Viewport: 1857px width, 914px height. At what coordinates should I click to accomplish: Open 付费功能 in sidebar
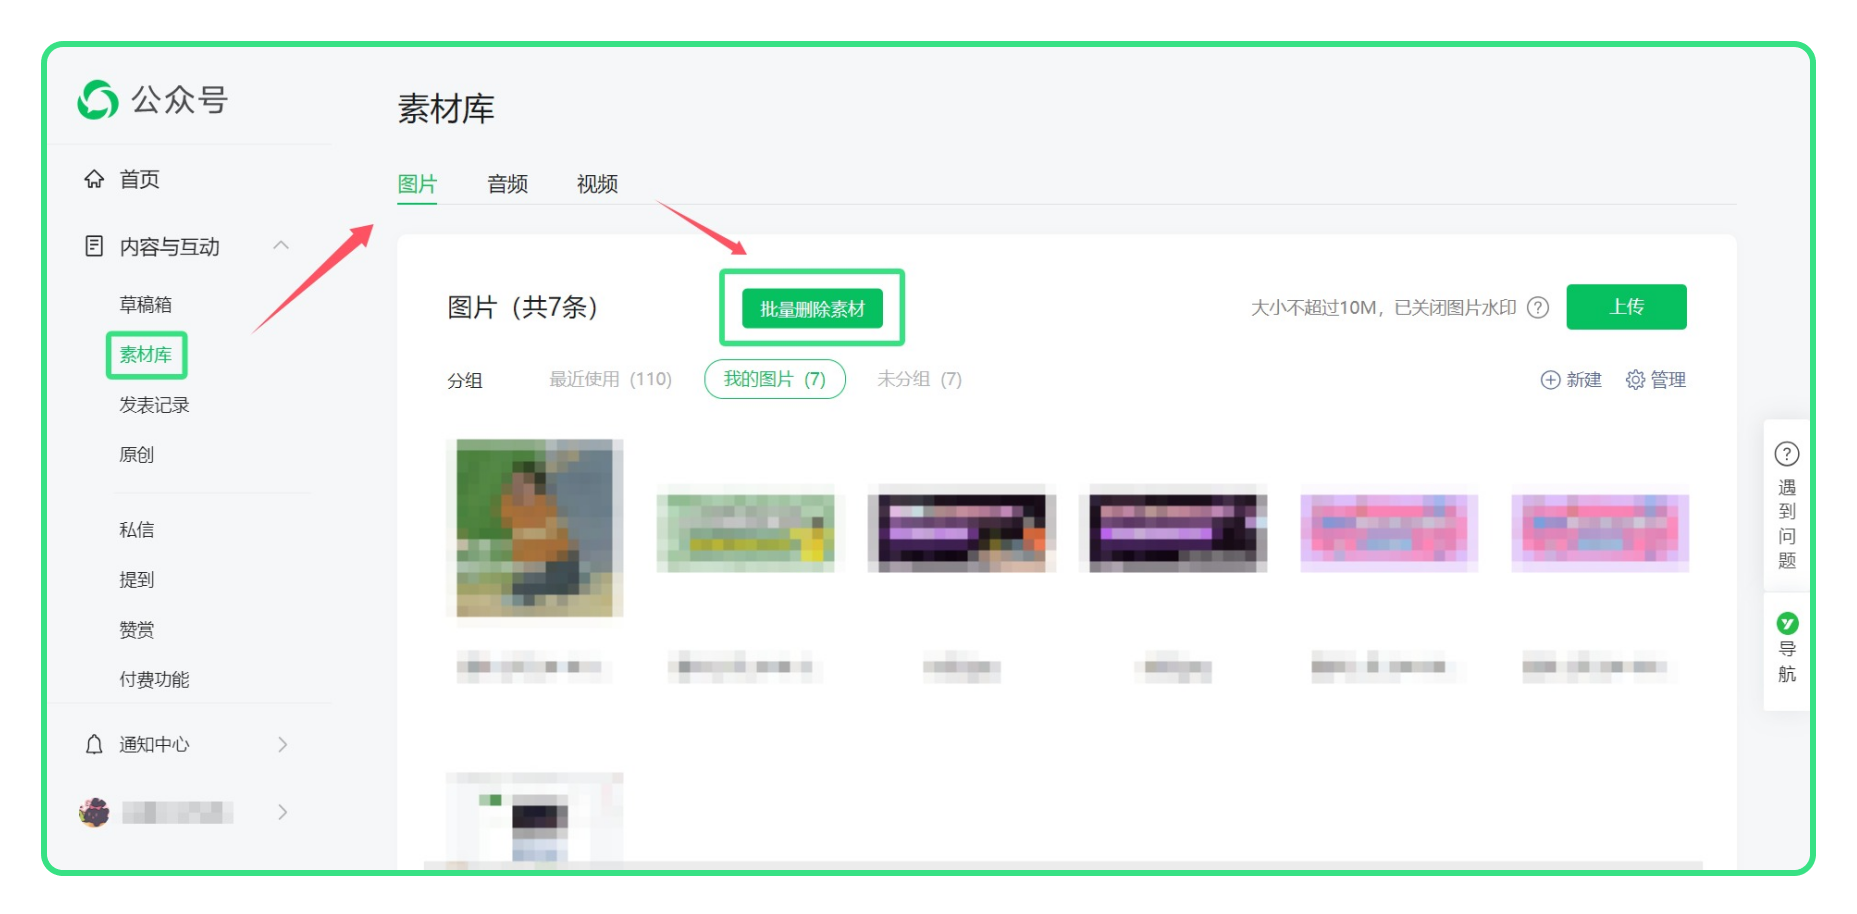(154, 680)
